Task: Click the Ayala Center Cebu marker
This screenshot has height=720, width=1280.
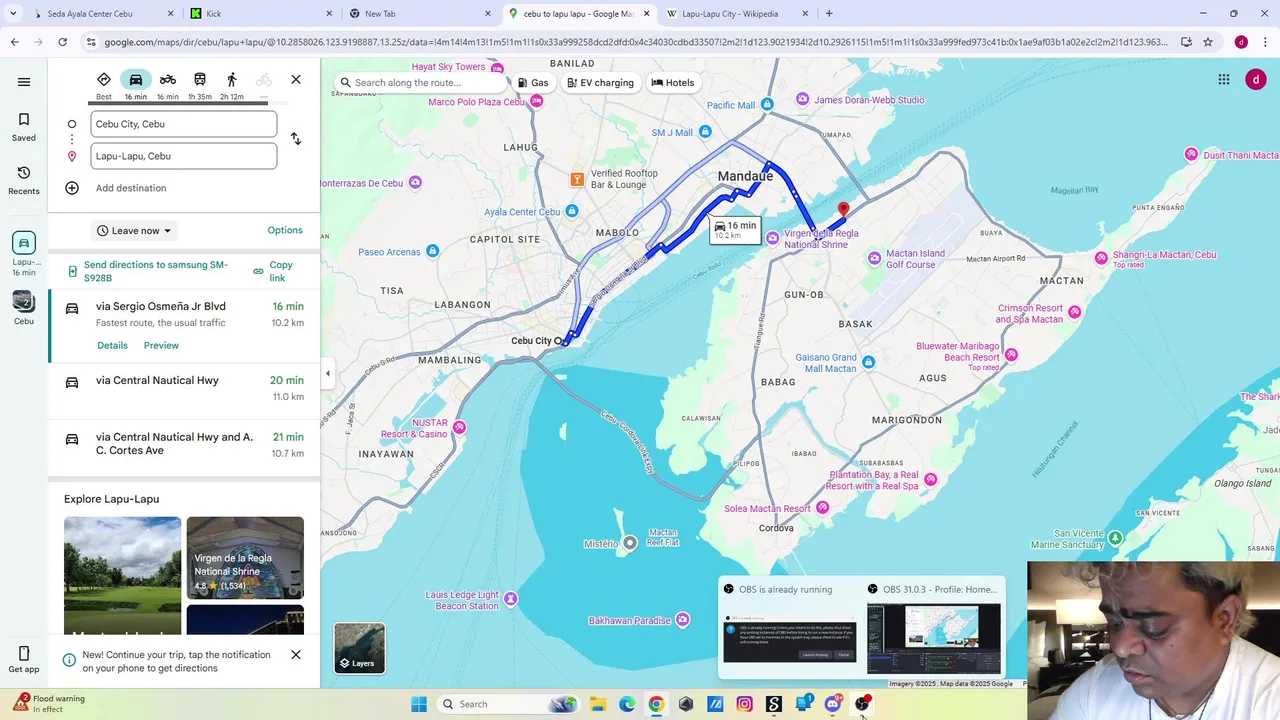Action: click(x=571, y=211)
